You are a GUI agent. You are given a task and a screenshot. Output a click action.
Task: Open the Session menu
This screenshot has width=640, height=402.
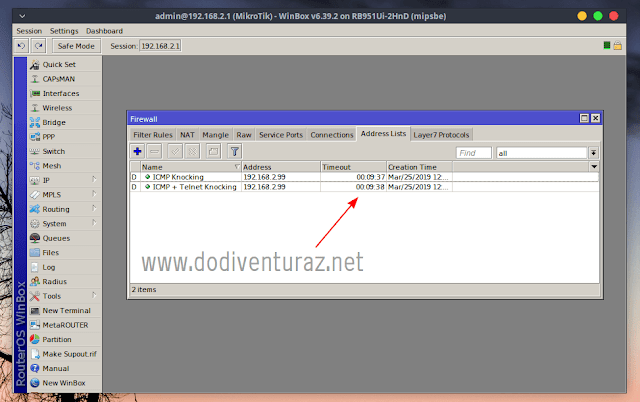click(29, 31)
